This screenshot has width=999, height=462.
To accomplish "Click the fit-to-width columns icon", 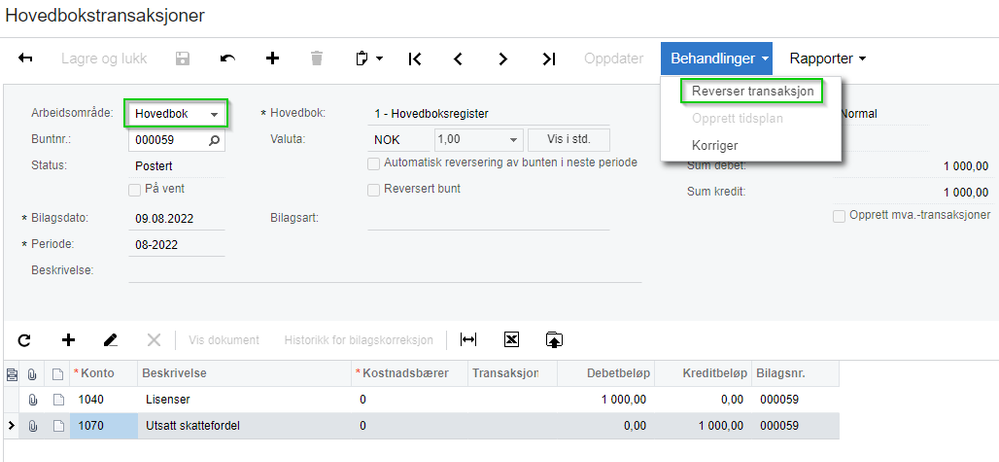I will click(x=468, y=340).
